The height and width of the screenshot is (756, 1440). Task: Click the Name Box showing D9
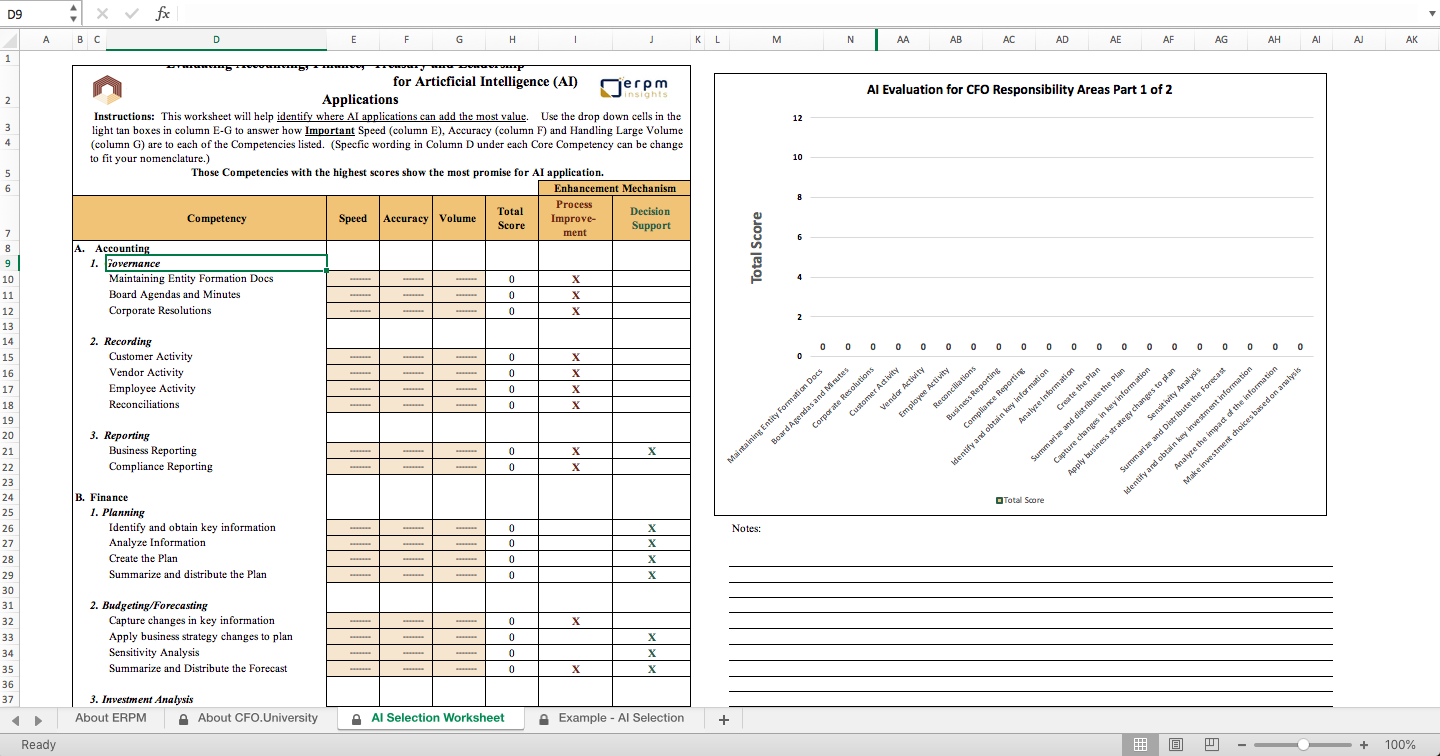pyautogui.click(x=33, y=14)
